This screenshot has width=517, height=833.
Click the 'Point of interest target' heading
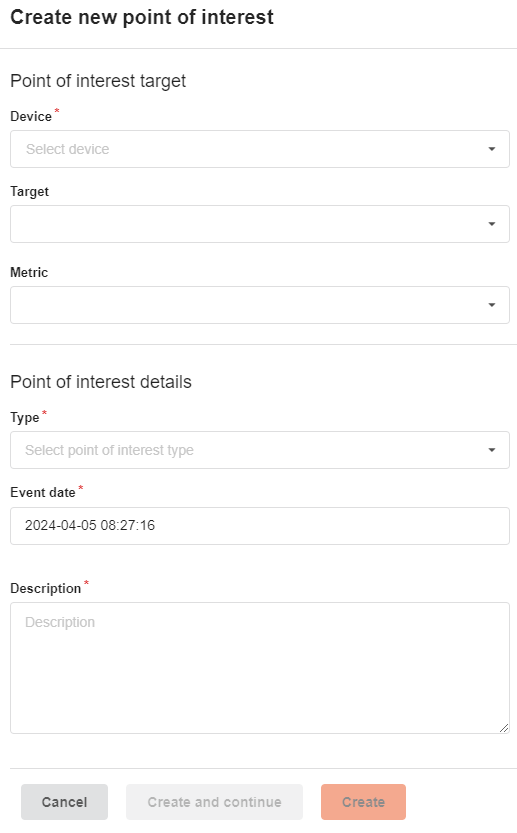pos(98,81)
